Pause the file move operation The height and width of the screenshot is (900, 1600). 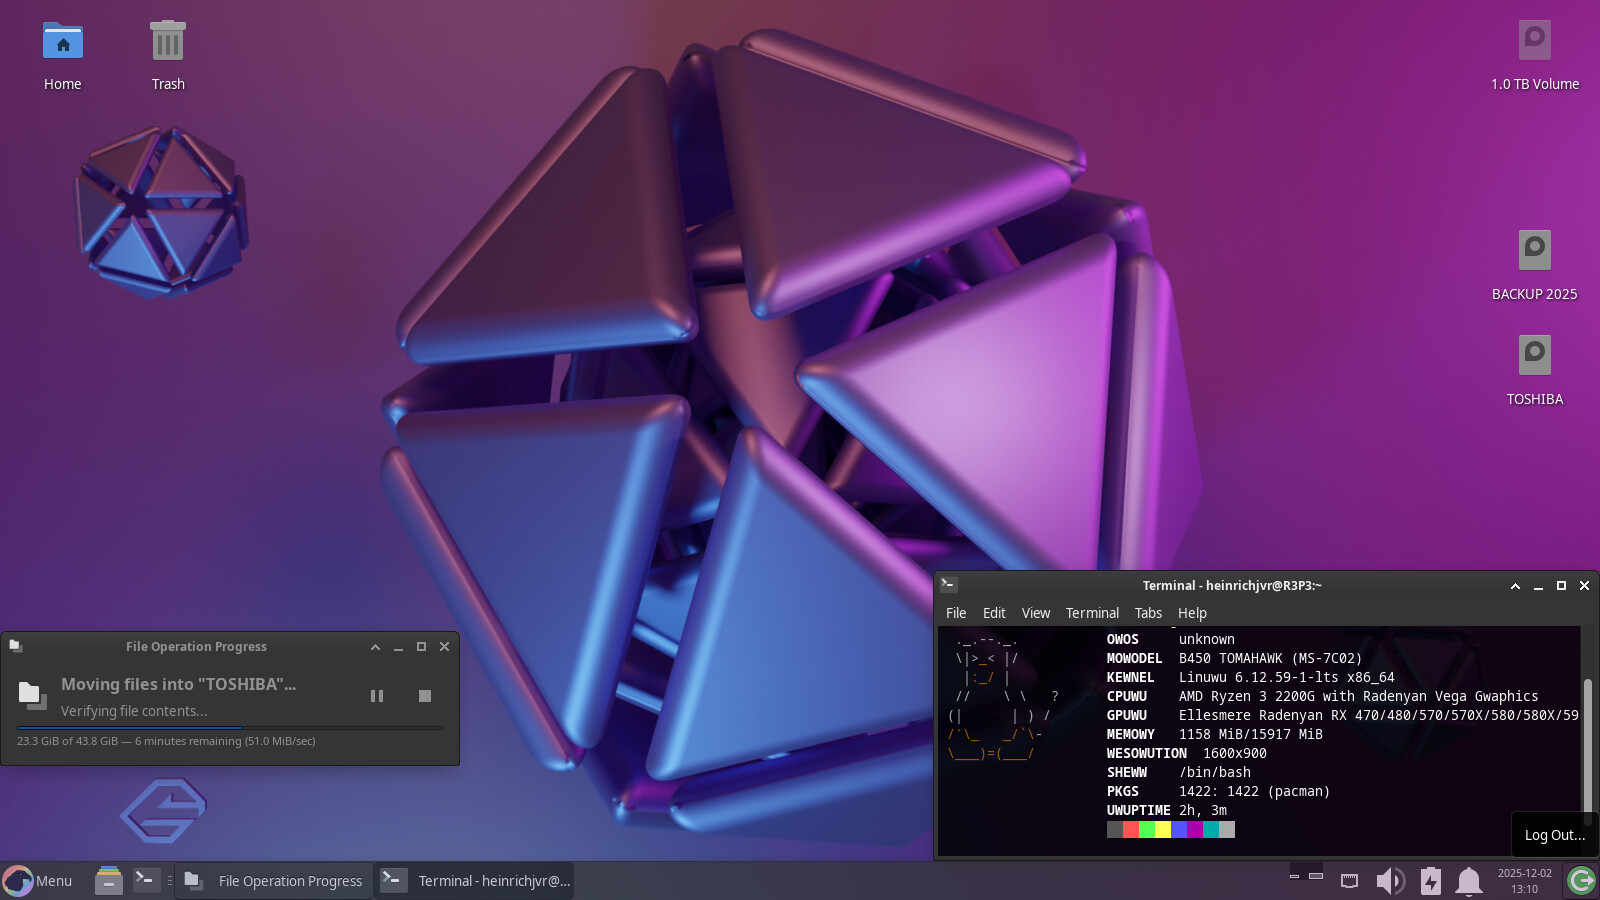point(377,696)
